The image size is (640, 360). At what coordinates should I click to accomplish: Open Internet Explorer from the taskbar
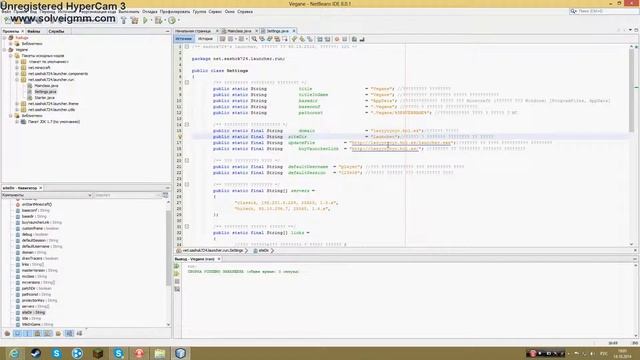click(14, 353)
